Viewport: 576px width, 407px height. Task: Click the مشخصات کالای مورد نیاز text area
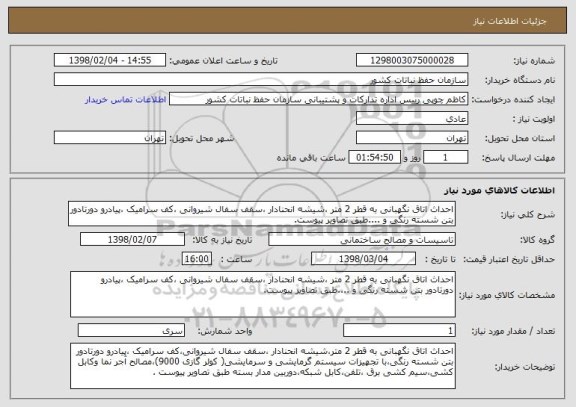tap(263, 295)
